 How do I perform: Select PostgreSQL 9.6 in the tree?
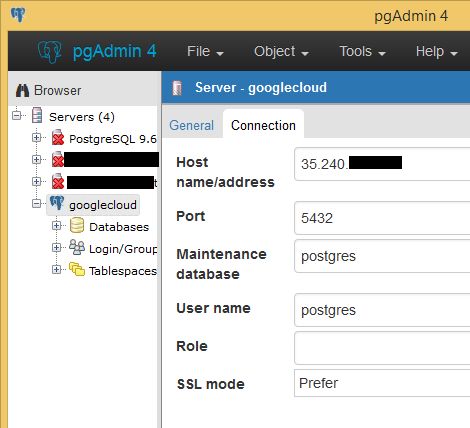(113, 139)
